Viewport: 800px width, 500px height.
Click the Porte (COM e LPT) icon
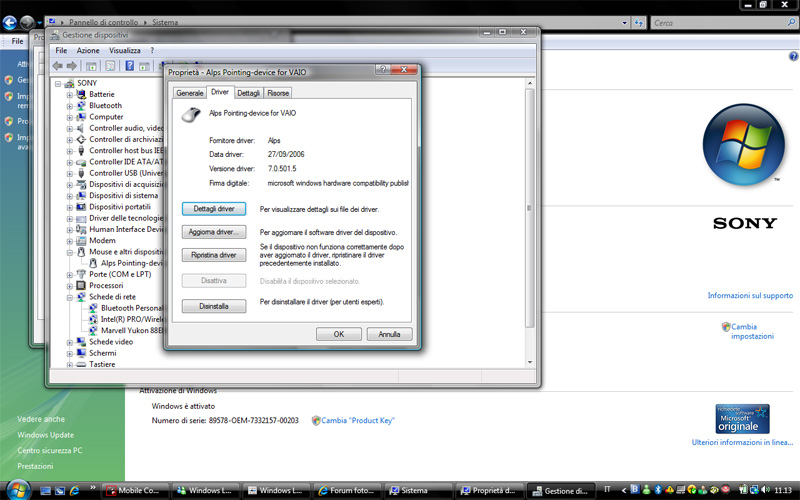click(81, 274)
